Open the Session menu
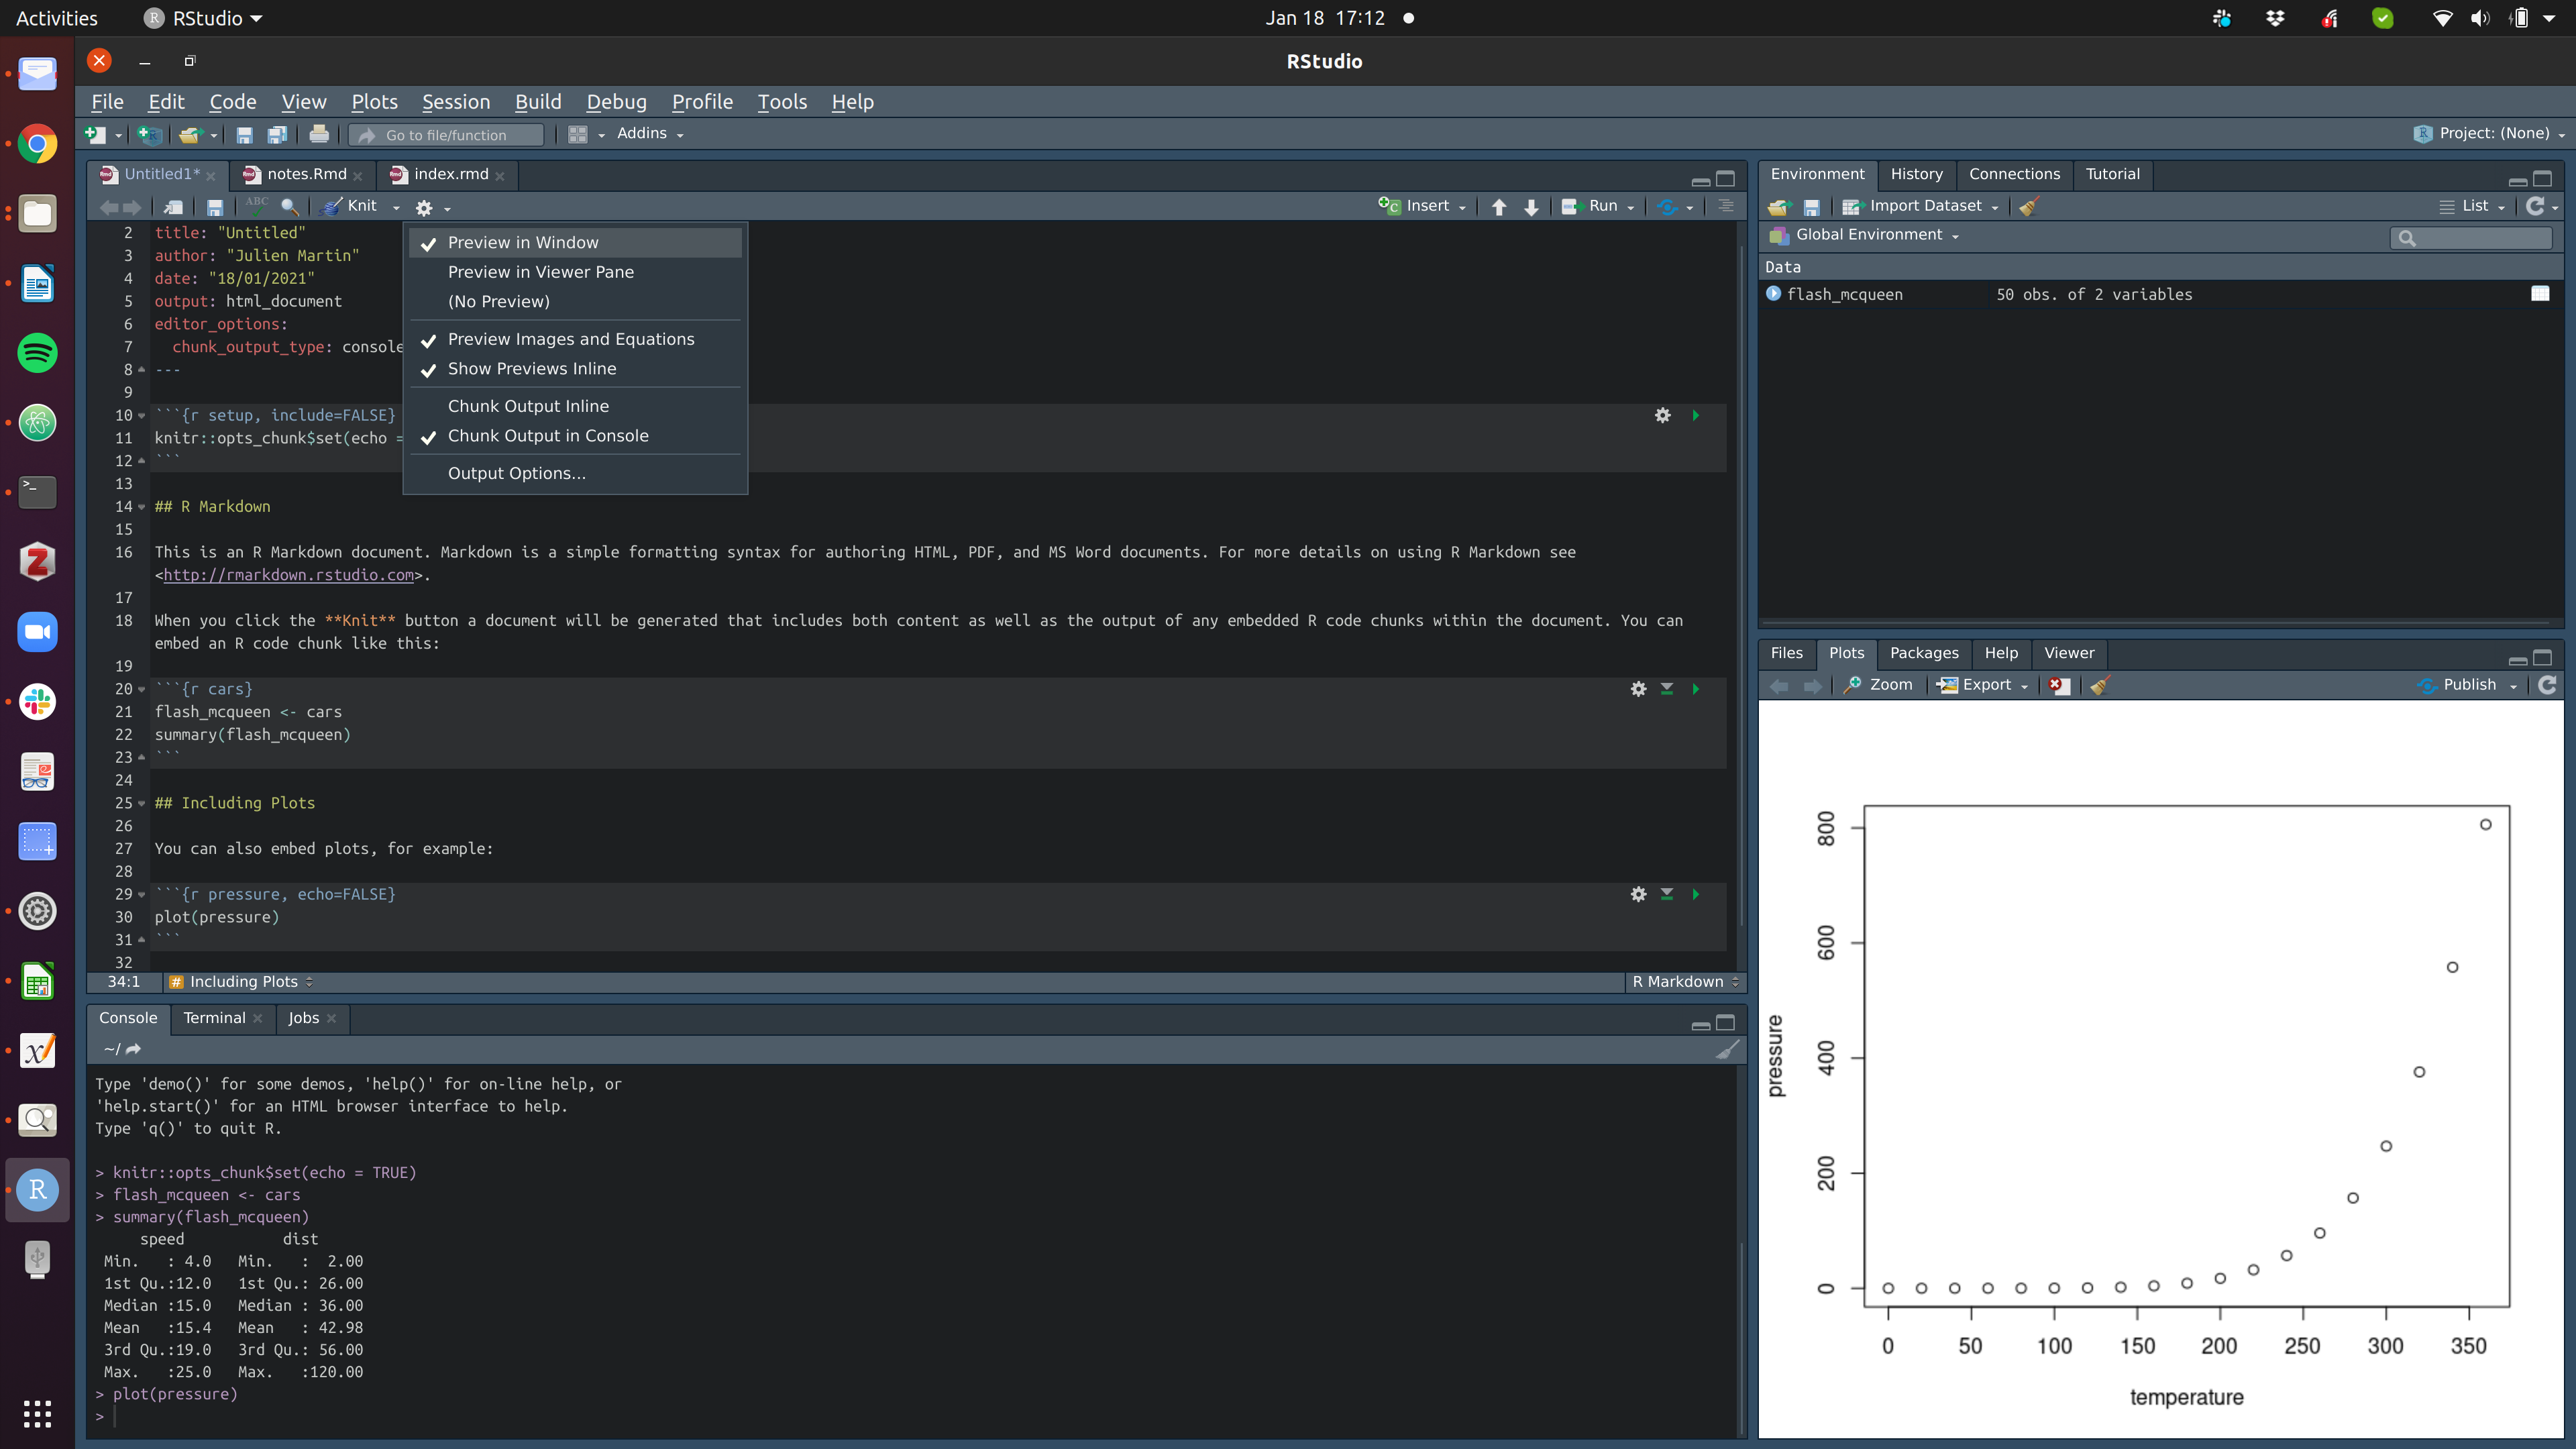Image resolution: width=2576 pixels, height=1449 pixels. (455, 102)
